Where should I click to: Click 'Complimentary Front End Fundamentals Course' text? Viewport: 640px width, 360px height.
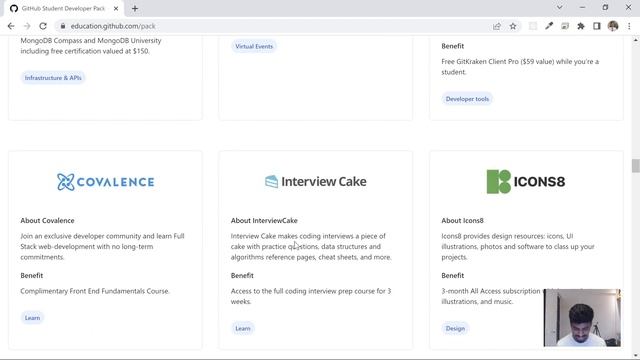(95, 291)
